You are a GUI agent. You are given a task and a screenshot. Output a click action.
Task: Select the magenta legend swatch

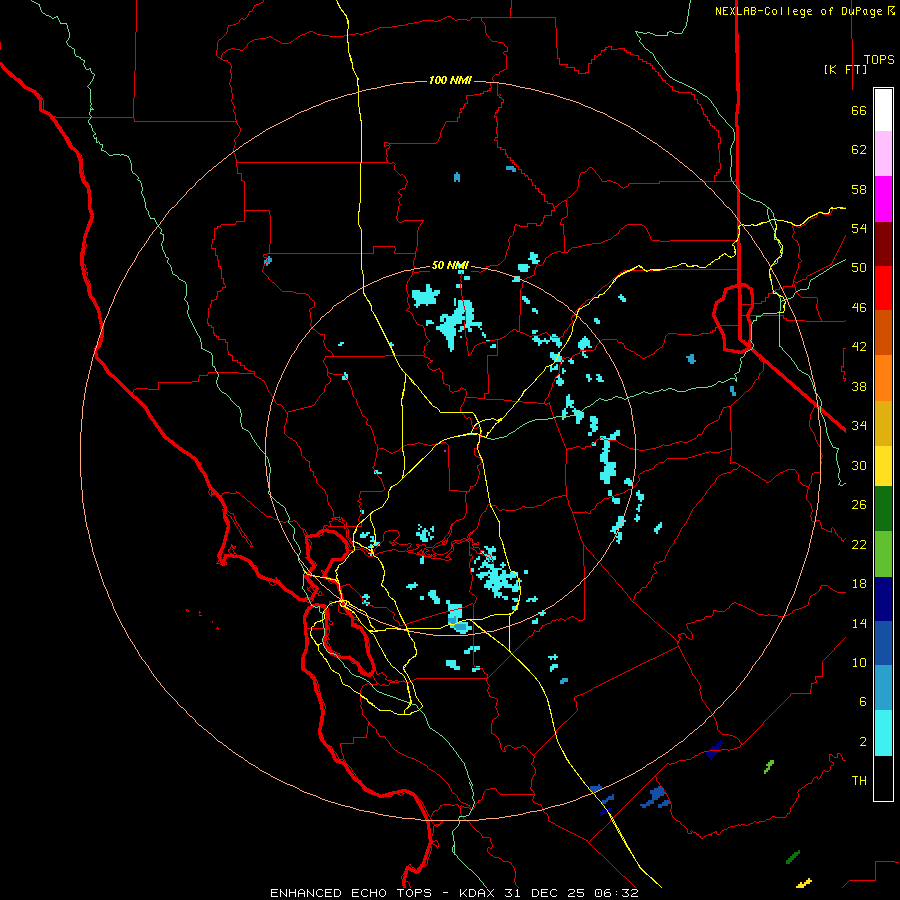click(883, 199)
